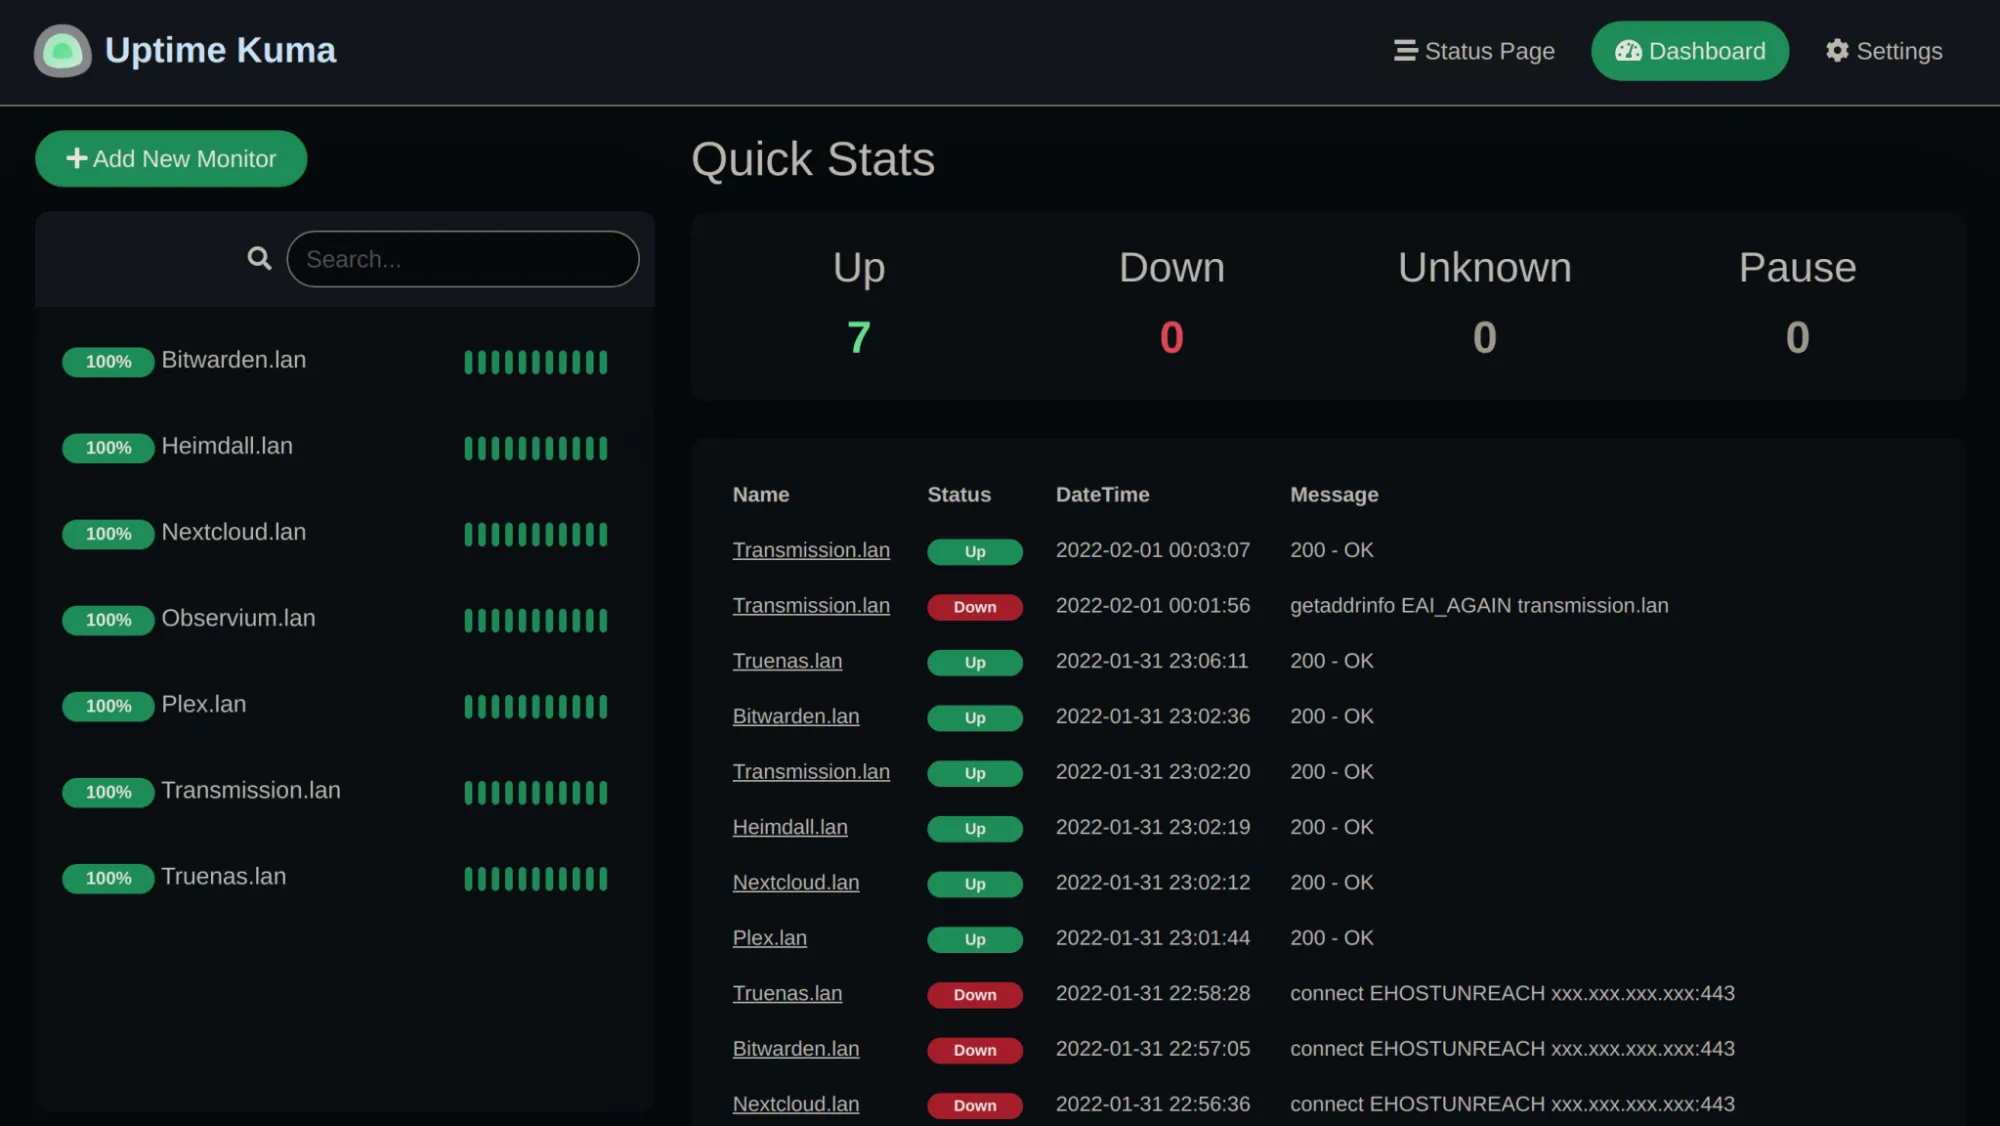
Task: Open Plex.lan link in events table
Action: [x=769, y=938]
